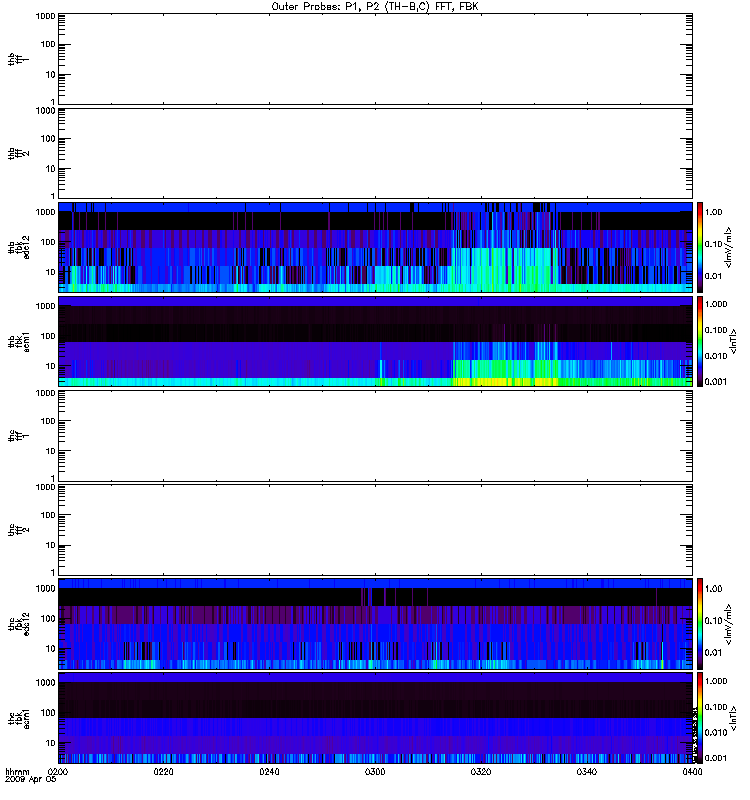Click the "thb fff 2" y-axis title
Screen dimensions: 750x800
[18, 154]
